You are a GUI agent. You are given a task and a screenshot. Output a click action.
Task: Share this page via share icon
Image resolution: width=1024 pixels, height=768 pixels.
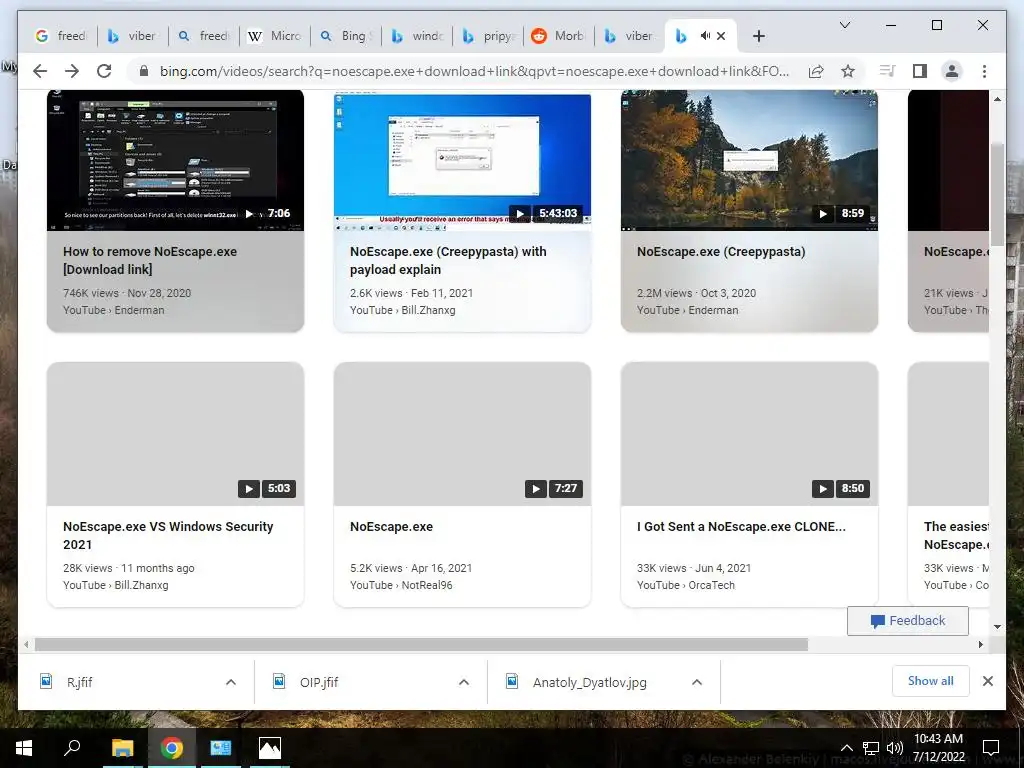pos(816,71)
